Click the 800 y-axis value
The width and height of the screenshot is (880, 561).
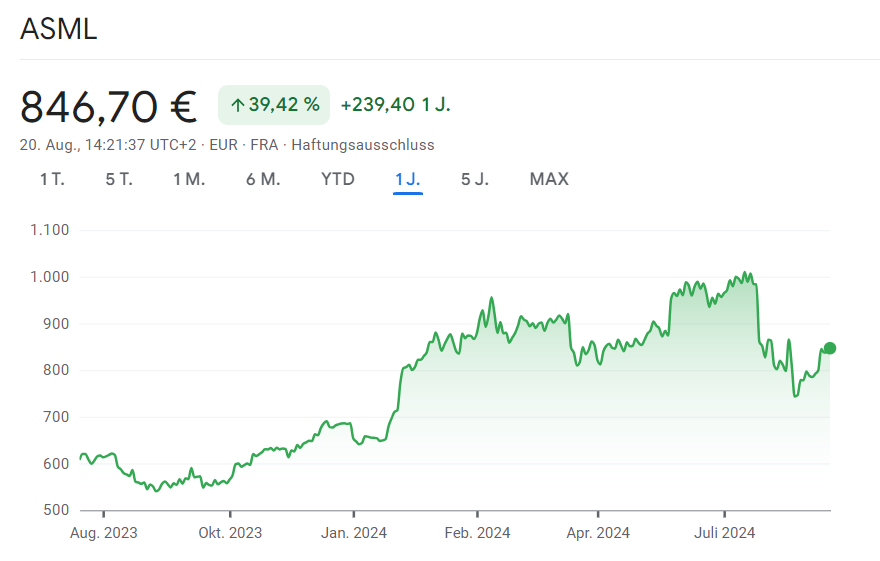click(56, 370)
